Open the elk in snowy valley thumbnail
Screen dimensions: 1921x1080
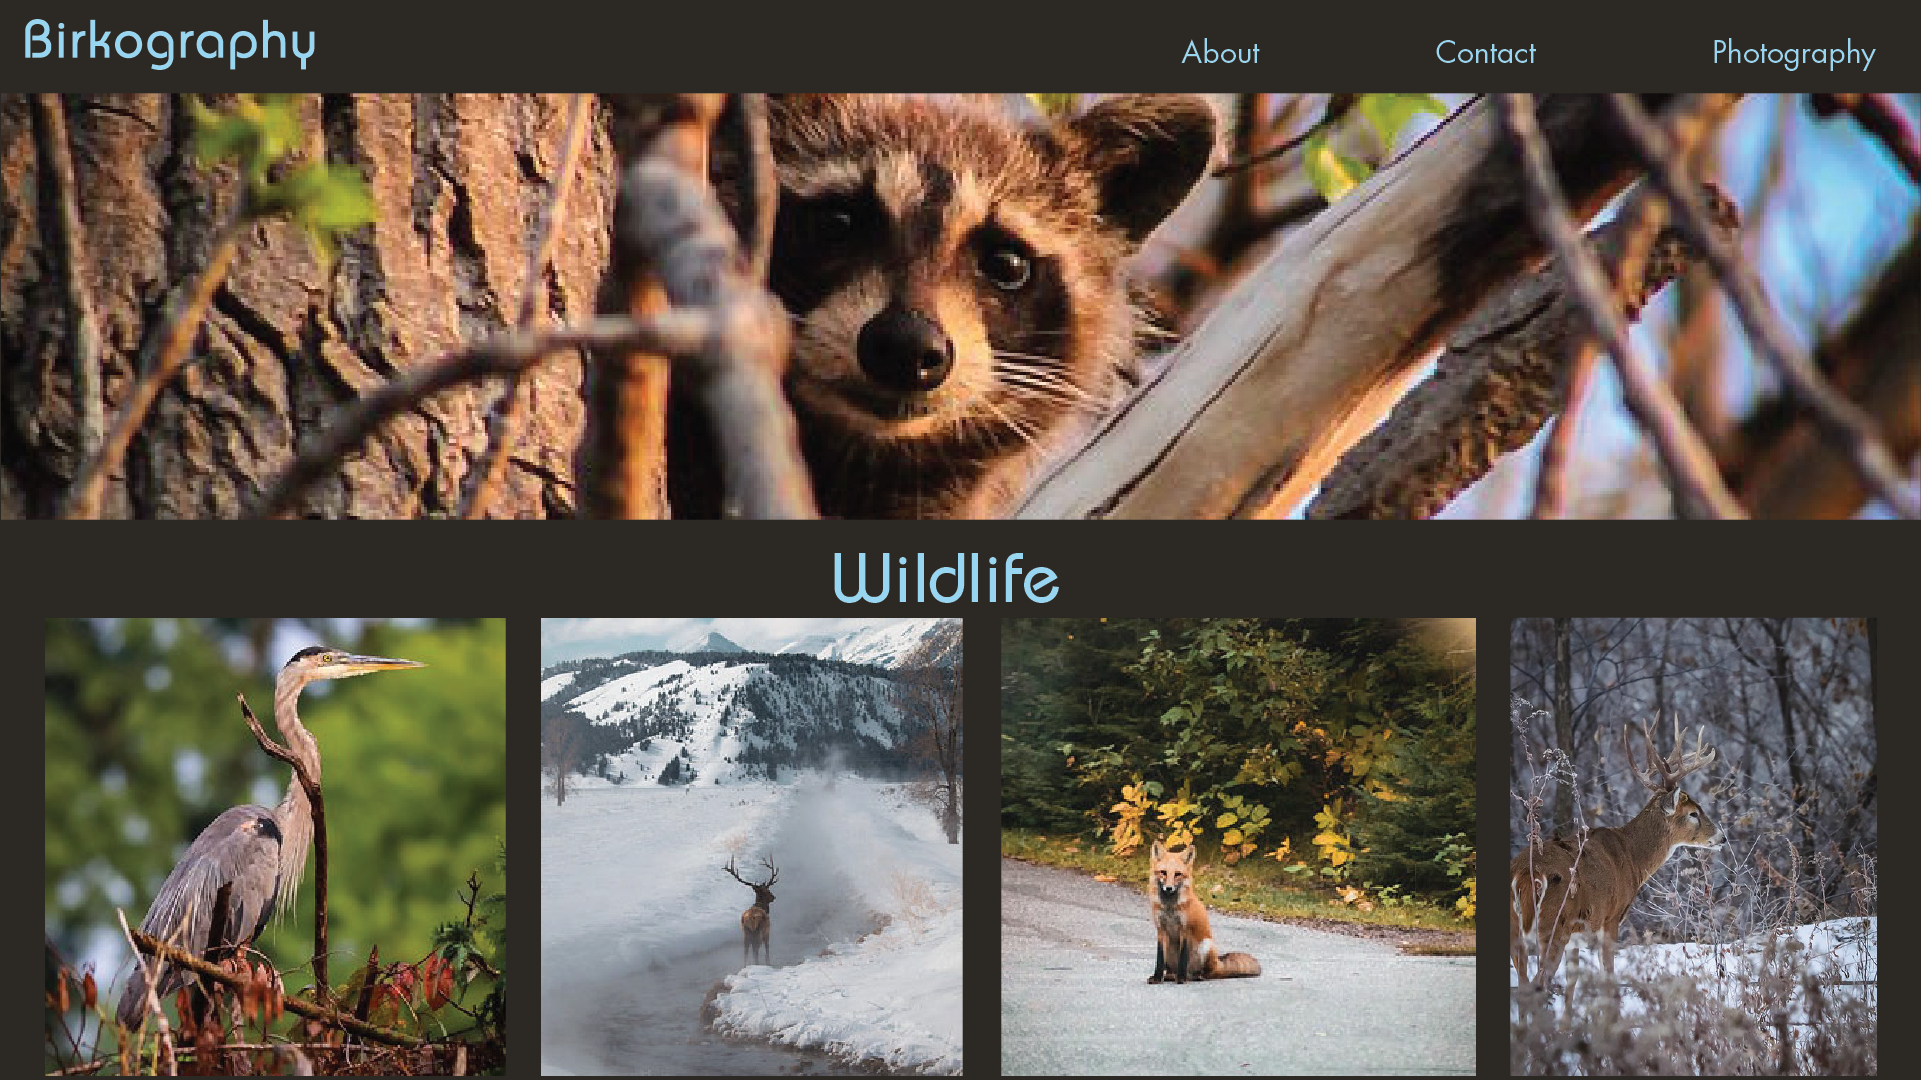751,846
